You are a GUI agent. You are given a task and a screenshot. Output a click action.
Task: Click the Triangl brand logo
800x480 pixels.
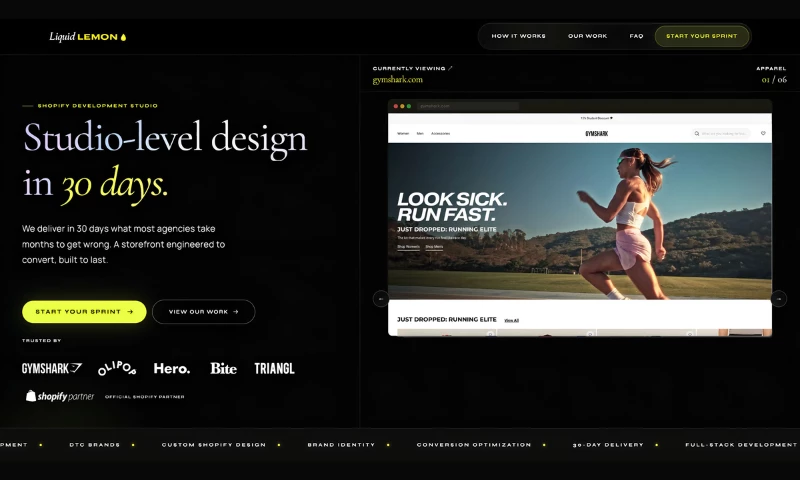pos(274,368)
